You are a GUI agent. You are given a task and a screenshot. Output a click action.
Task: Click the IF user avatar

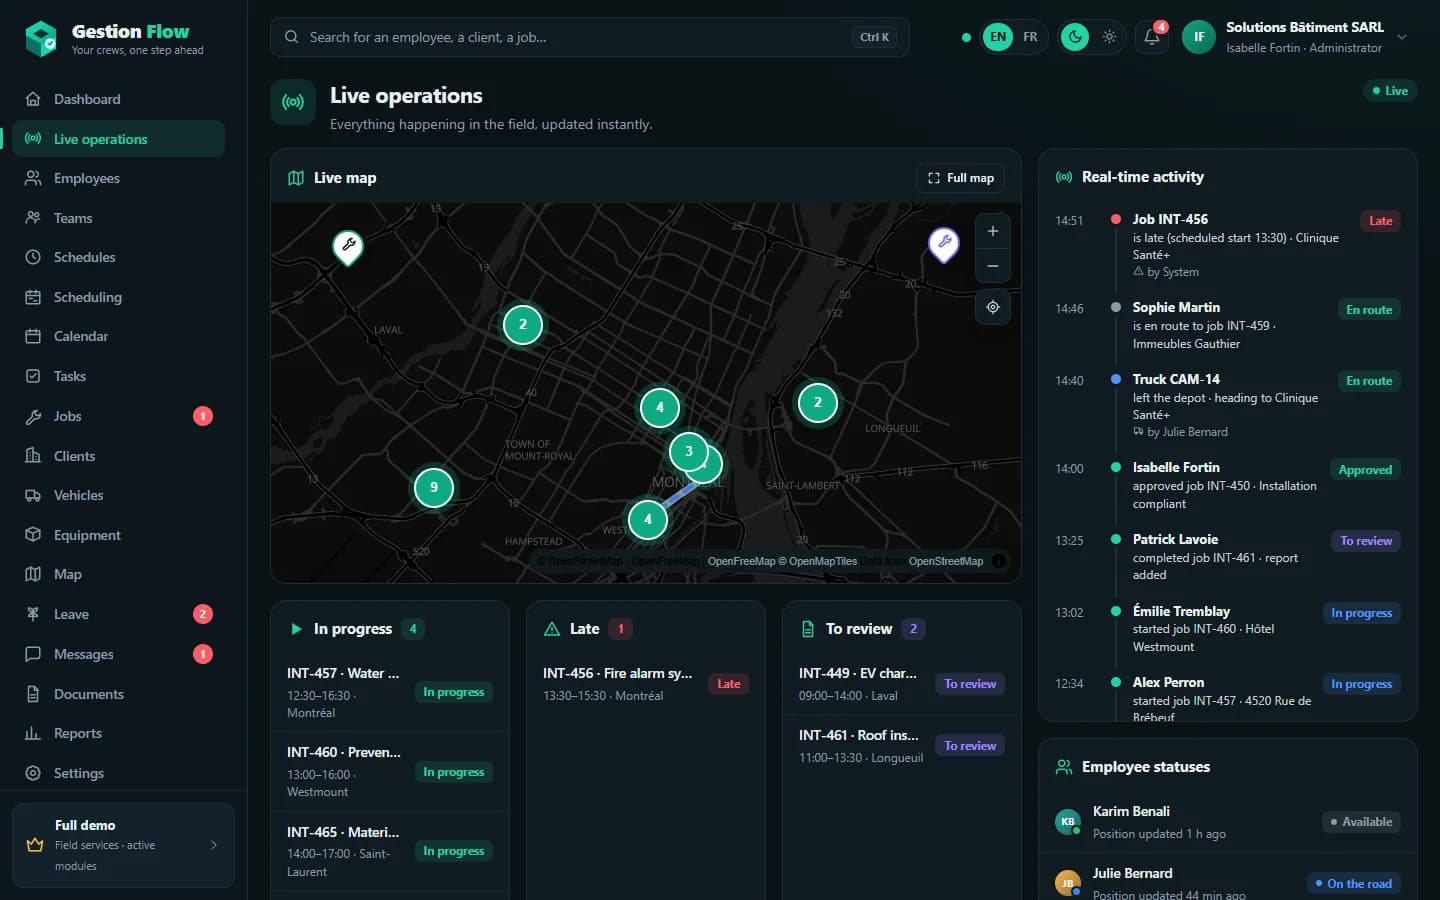(1199, 37)
